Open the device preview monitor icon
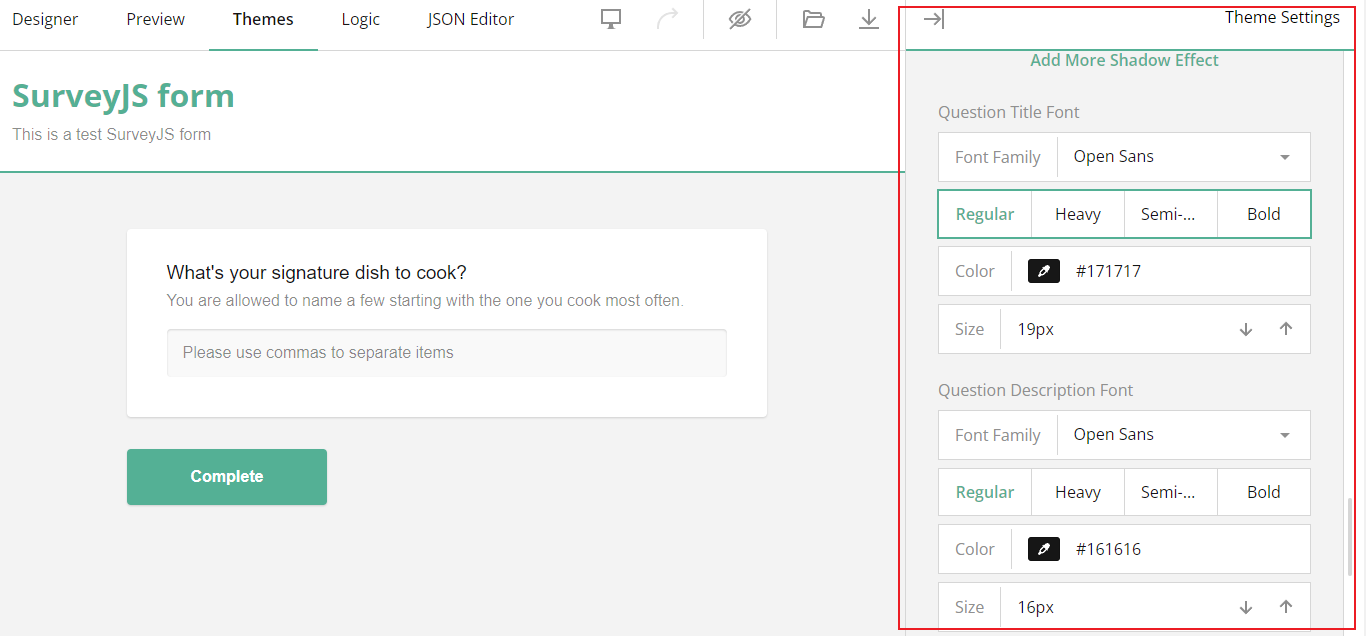Image resolution: width=1366 pixels, height=636 pixels. tap(610, 19)
